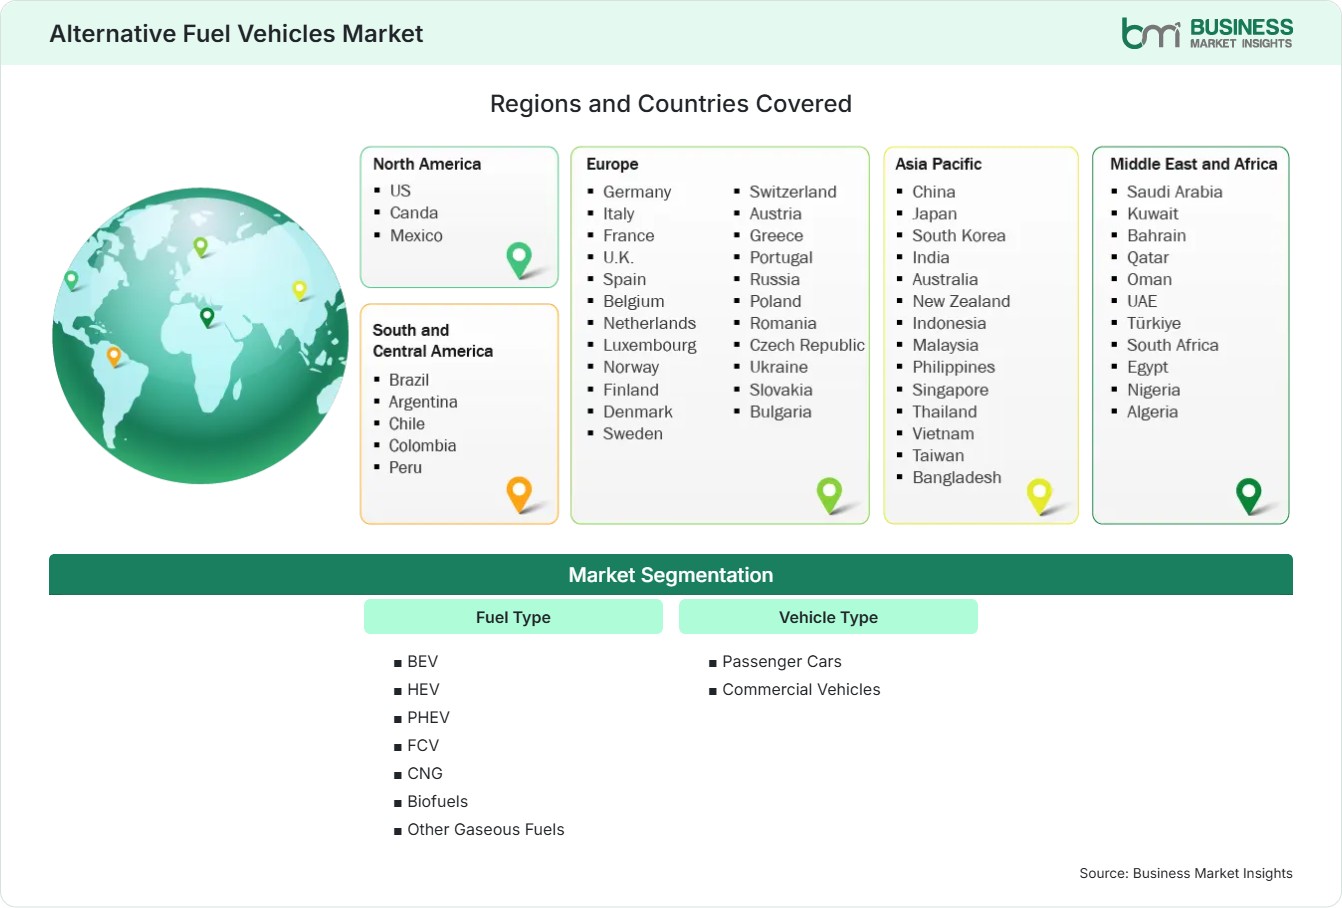Click 'Commercial Vehicles' under Vehicle Type
This screenshot has height=908, width=1342.
802,690
